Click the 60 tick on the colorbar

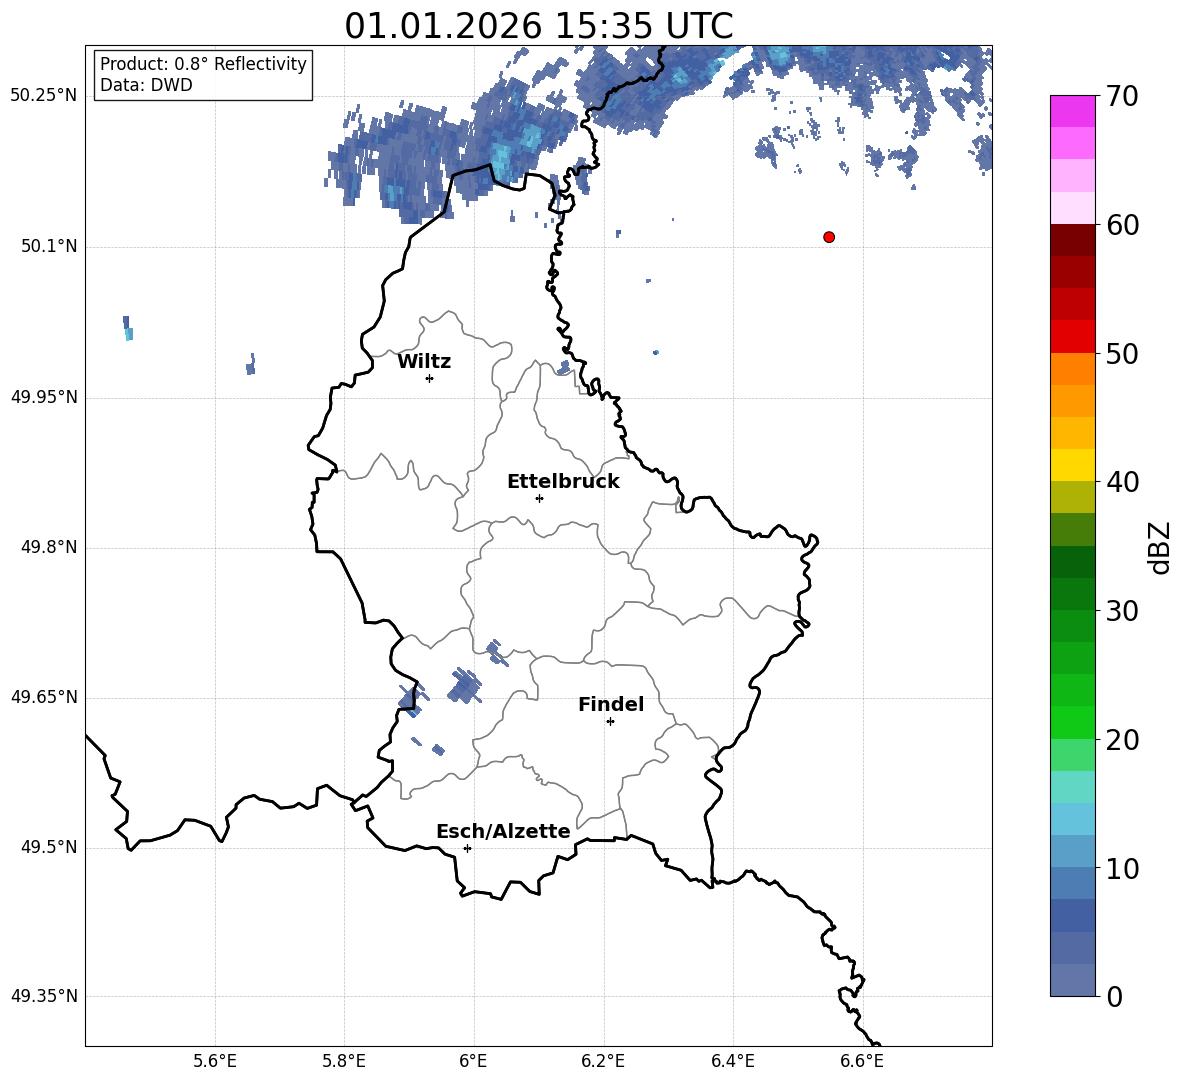pyautogui.click(x=1122, y=225)
